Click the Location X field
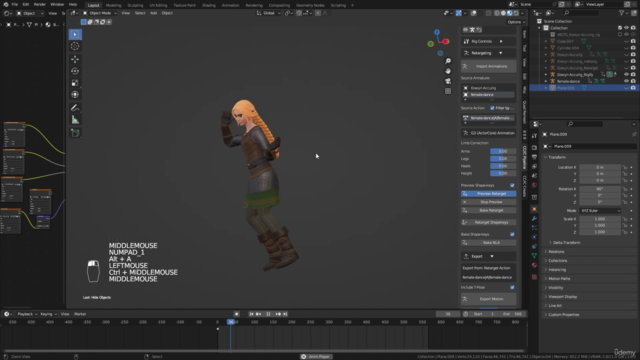The width and height of the screenshot is (640, 360). click(600, 167)
